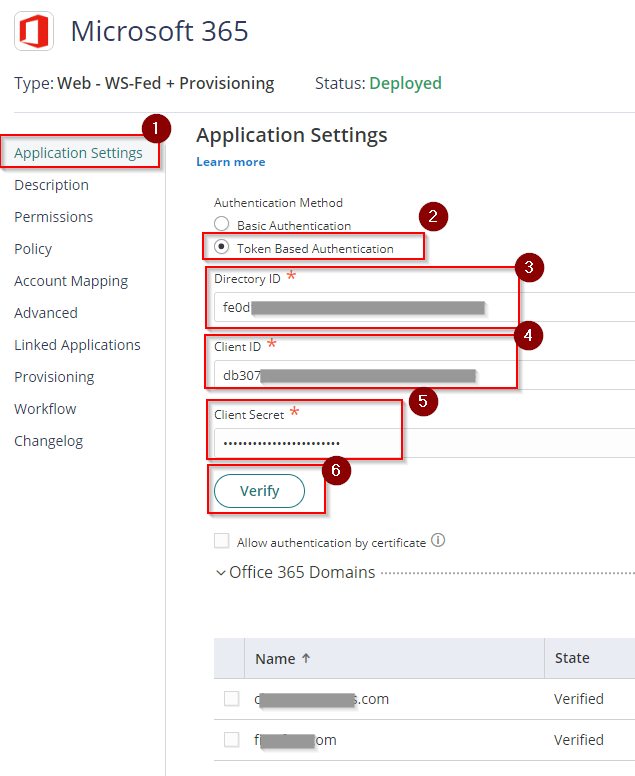Enable Allow authentication by certificate checkbox
The image size is (635, 776).
point(221,541)
